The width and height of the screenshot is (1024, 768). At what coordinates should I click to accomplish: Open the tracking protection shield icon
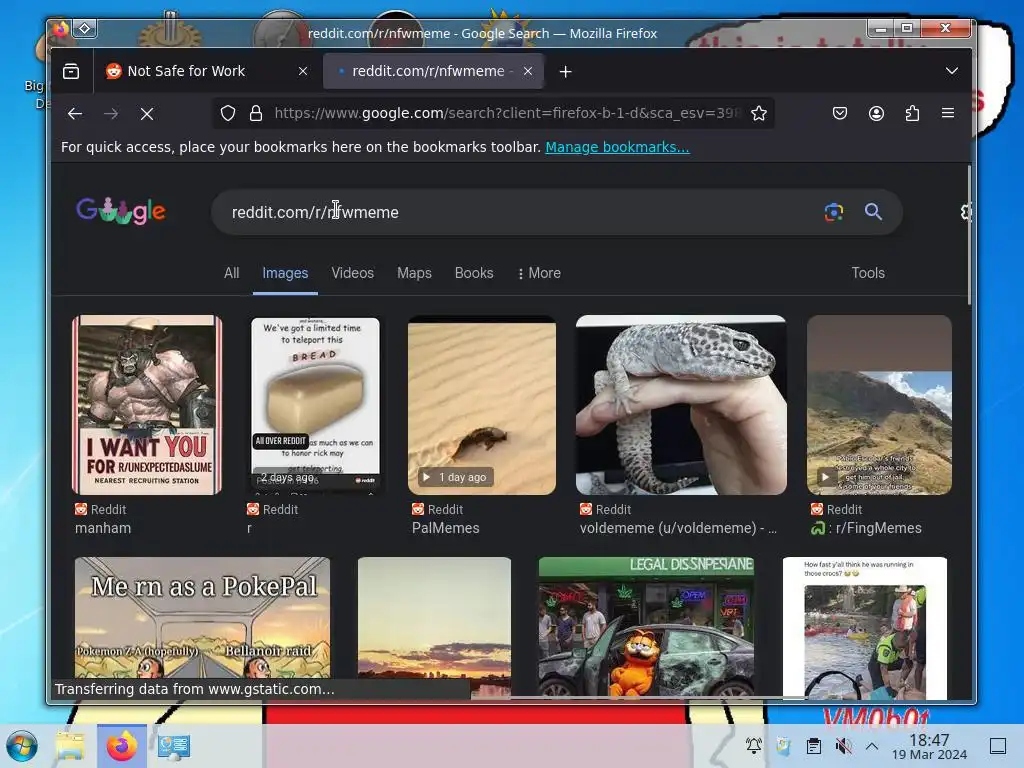(227, 114)
